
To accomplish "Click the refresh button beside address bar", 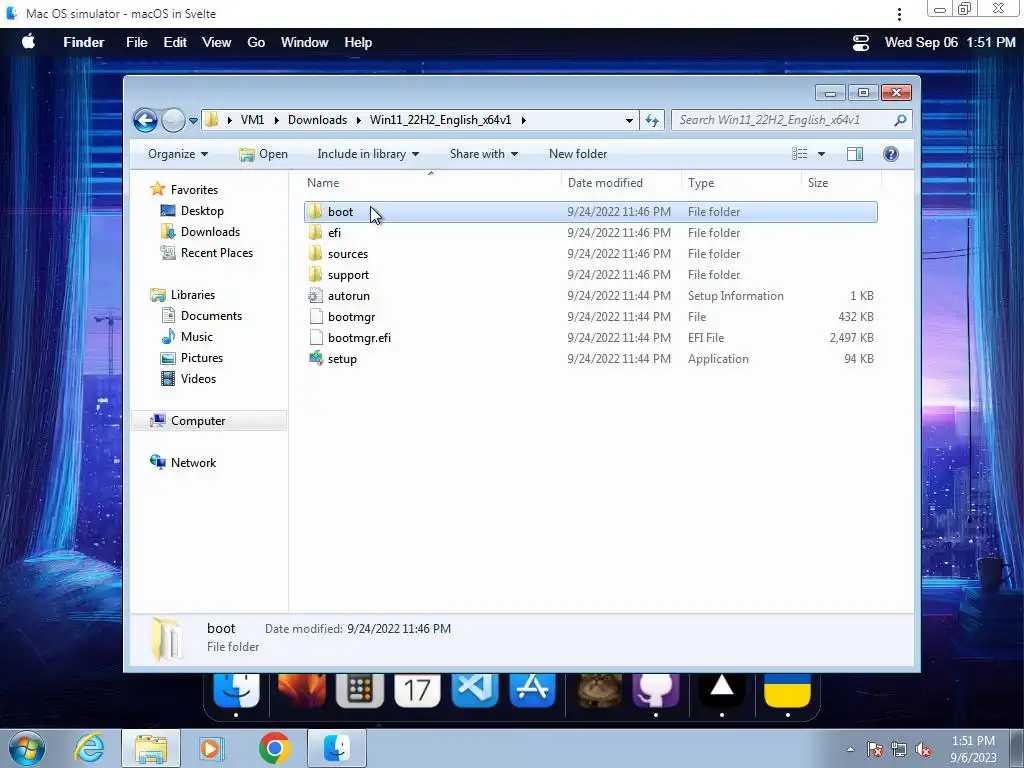I will [x=652, y=120].
